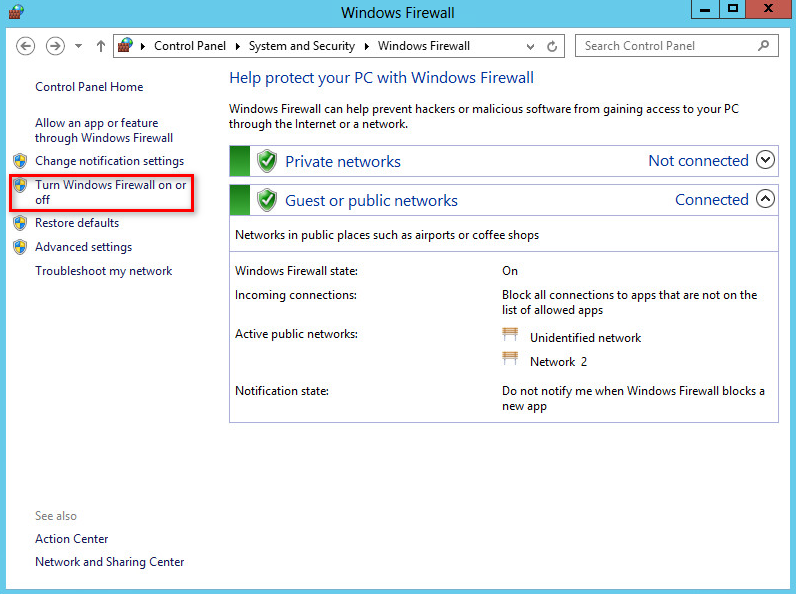Click green check shield for Guest or public networks

coord(267,200)
